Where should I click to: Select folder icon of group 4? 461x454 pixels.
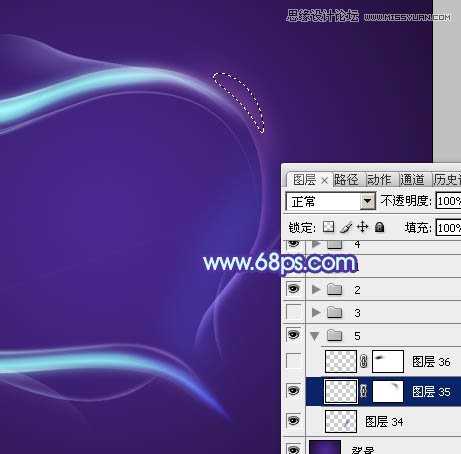335,245
